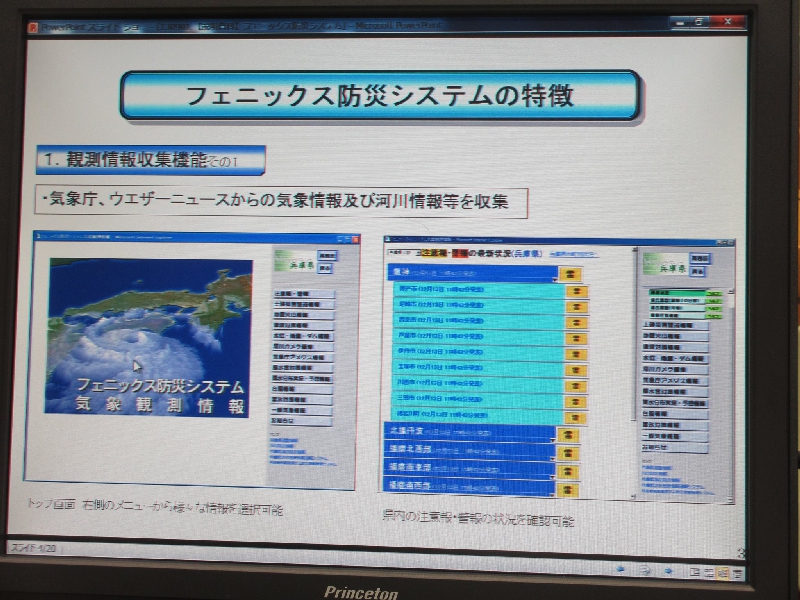Image resolution: width=800 pixels, height=600 pixels.
Task: Switch to Normal view icon
Action: [x=695, y=573]
